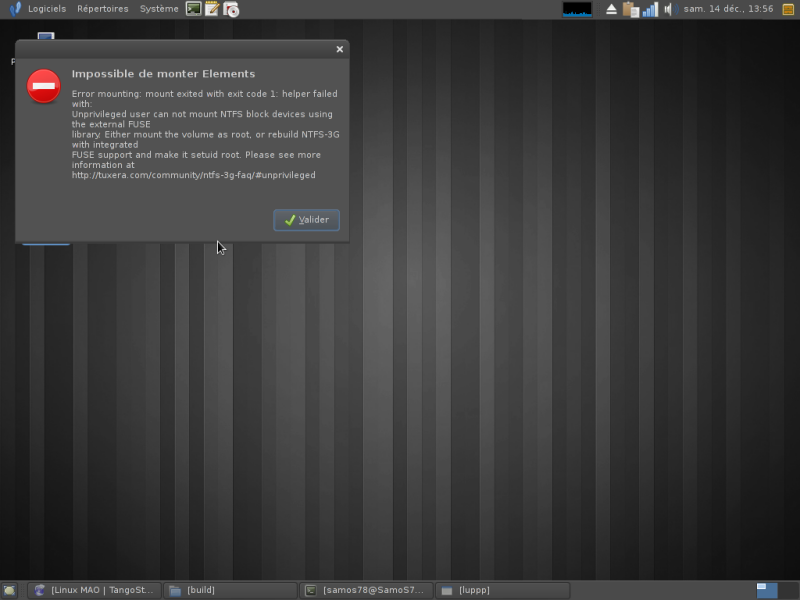This screenshot has width=800, height=600.
Task: Open the clipboard manager tray icon
Action: 631,9
